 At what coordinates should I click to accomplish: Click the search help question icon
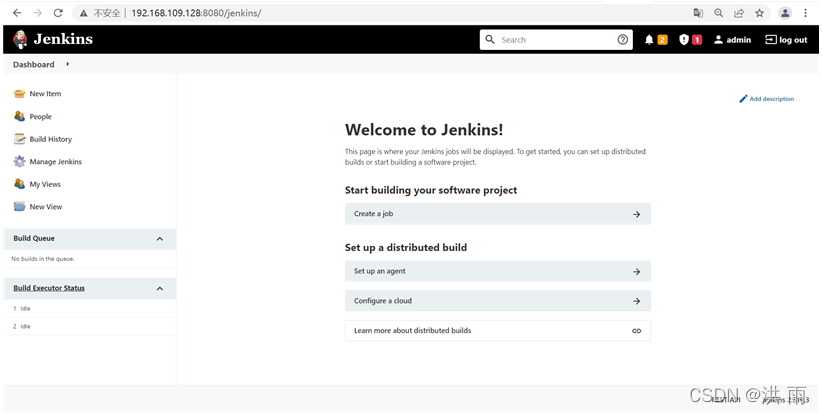(x=622, y=40)
